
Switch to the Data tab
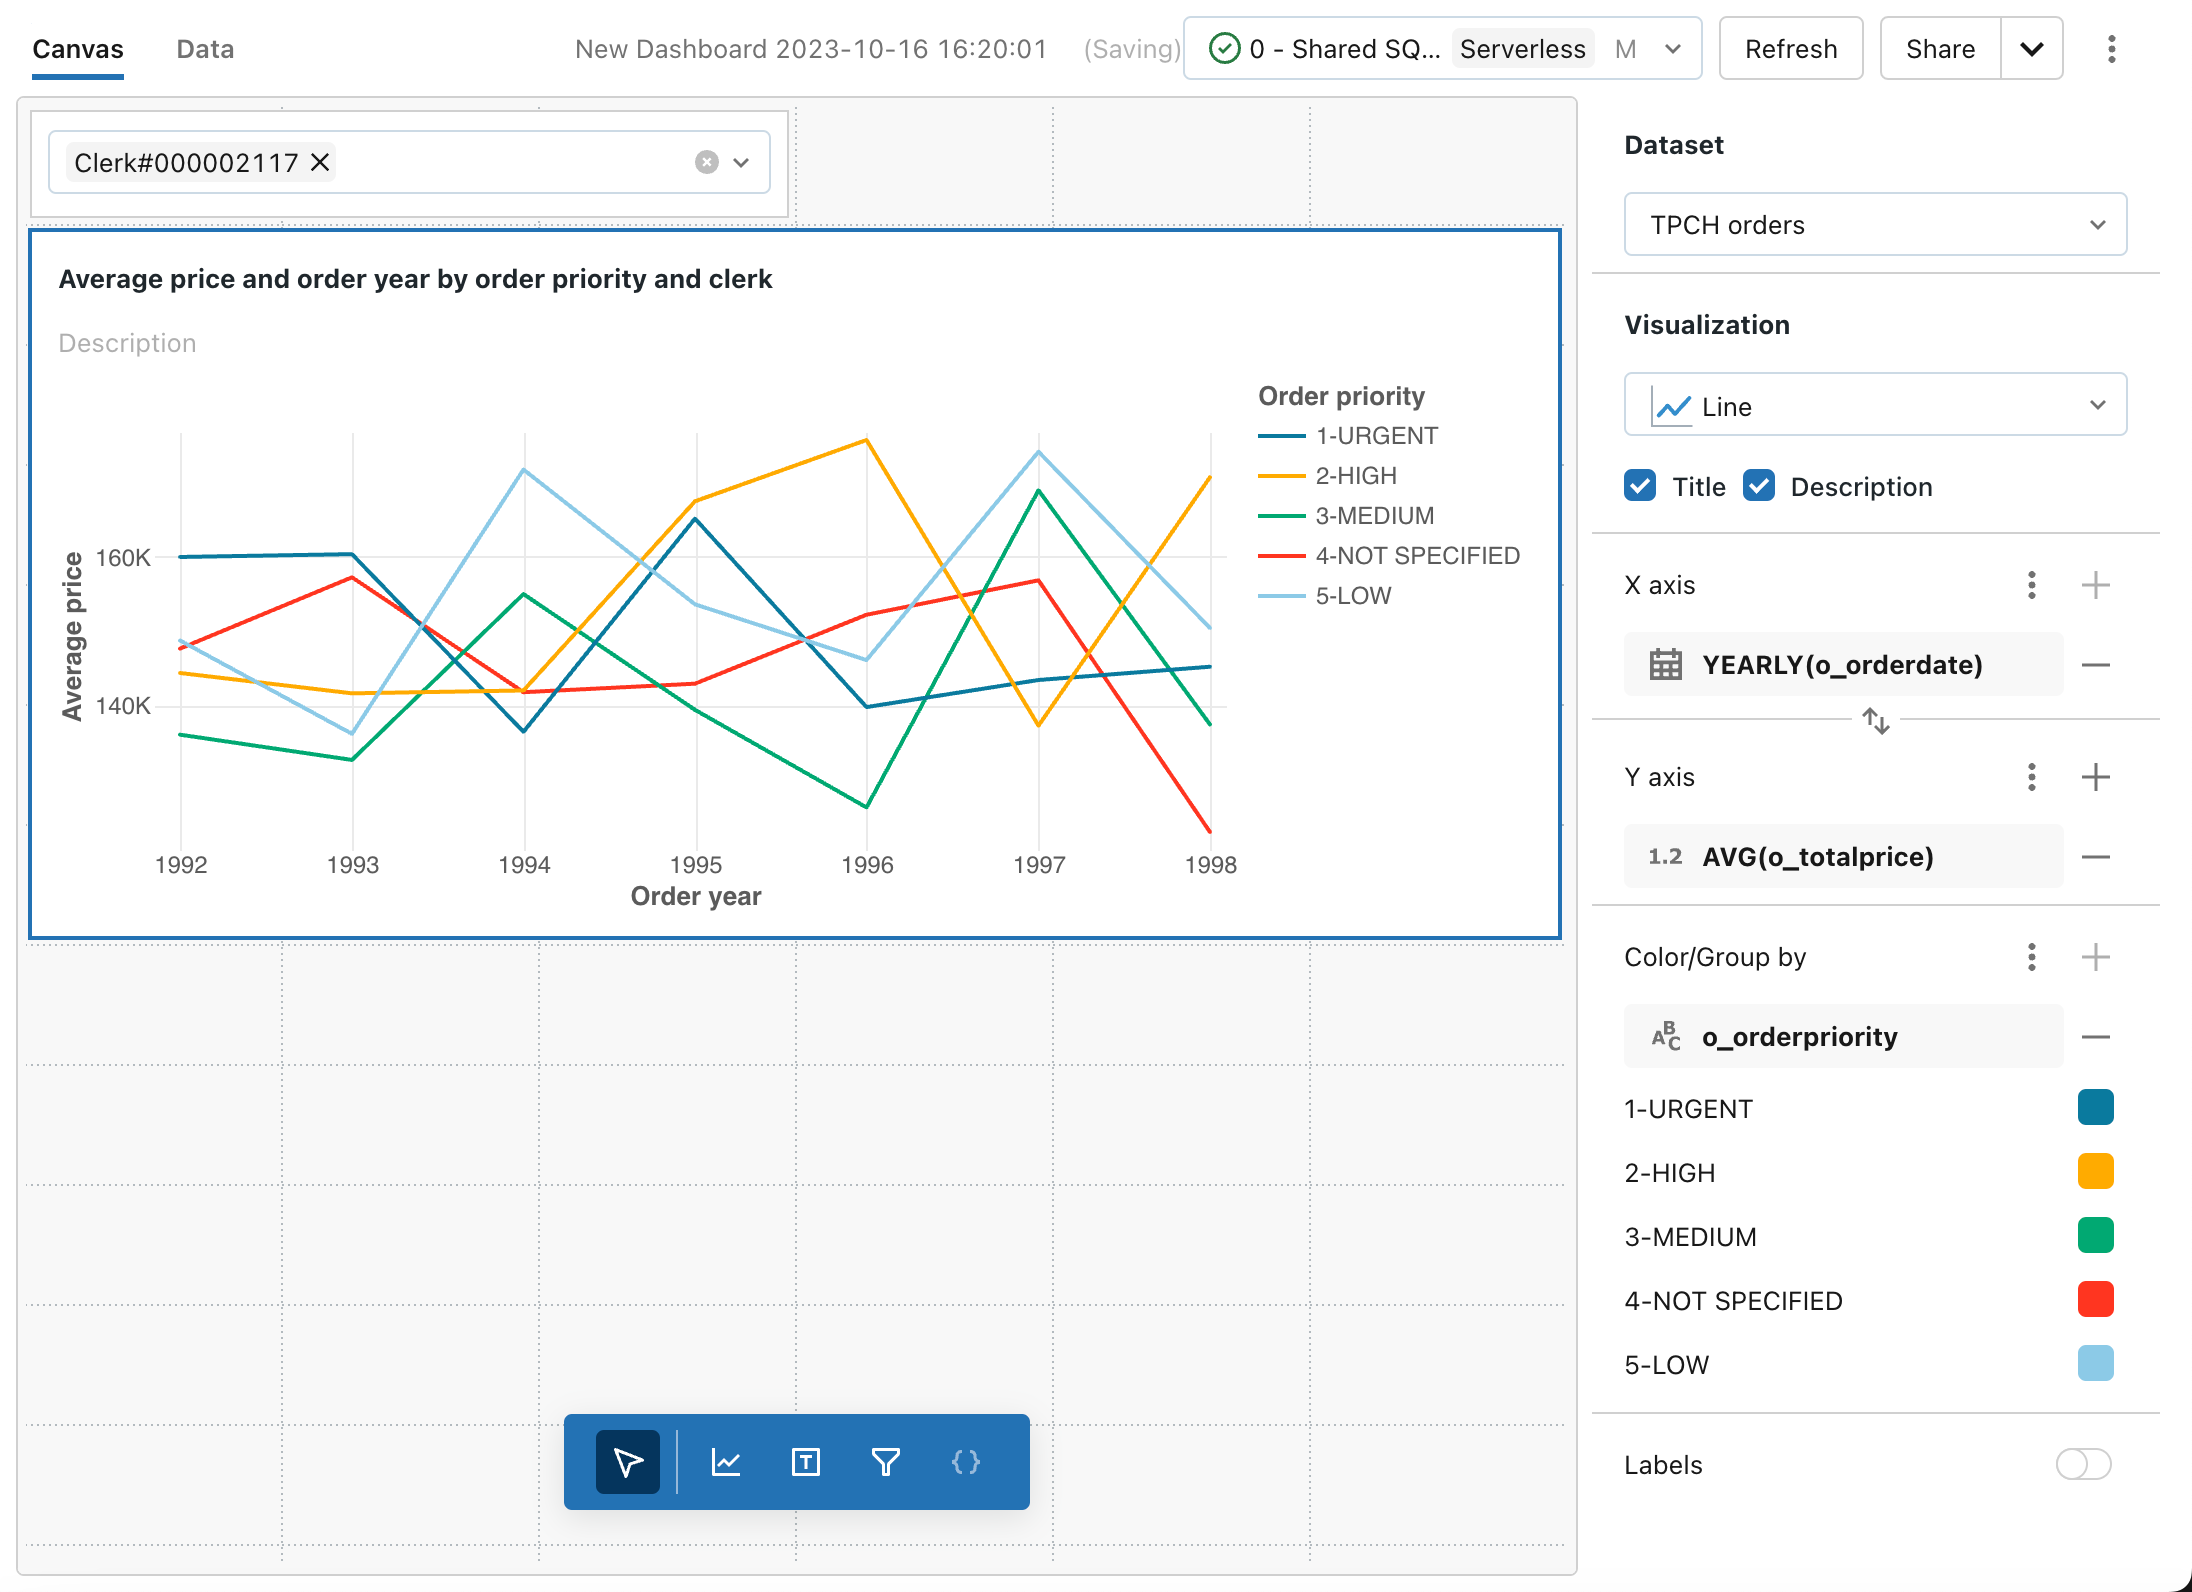point(204,49)
